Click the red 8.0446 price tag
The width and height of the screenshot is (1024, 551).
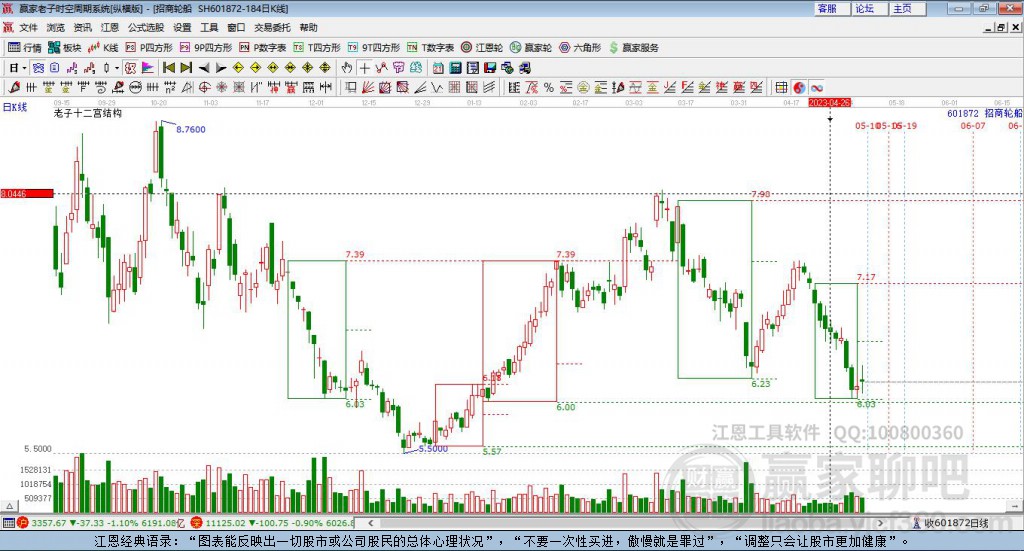coord(27,194)
